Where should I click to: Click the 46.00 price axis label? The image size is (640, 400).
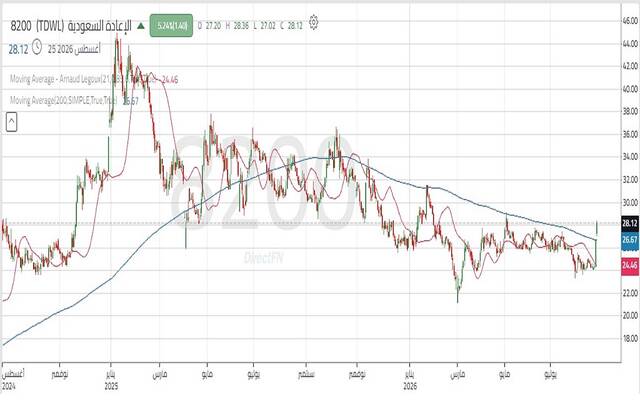(630, 20)
